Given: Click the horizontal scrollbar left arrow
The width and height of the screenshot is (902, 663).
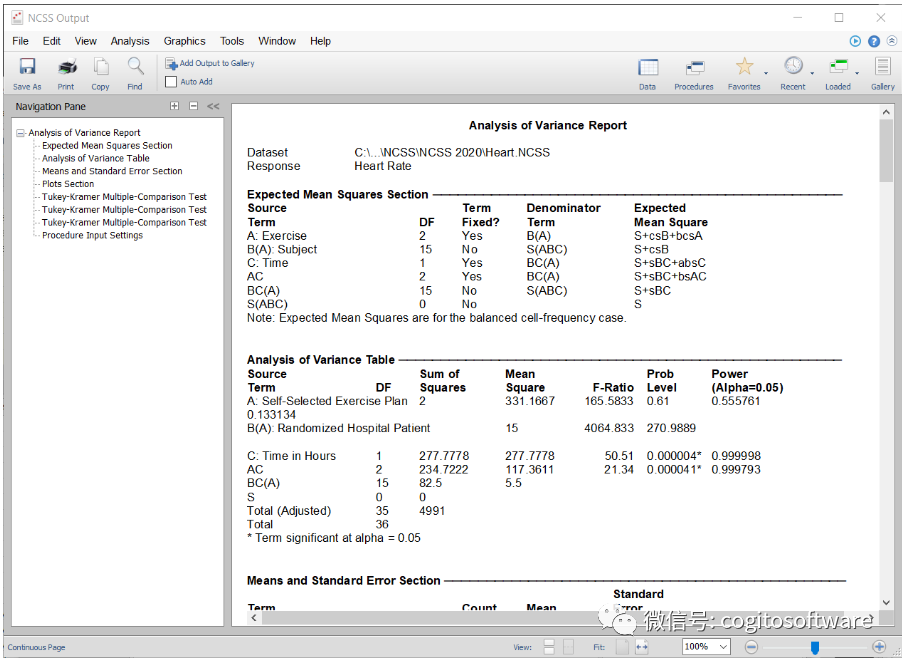Looking at the screenshot, I should coord(254,618).
